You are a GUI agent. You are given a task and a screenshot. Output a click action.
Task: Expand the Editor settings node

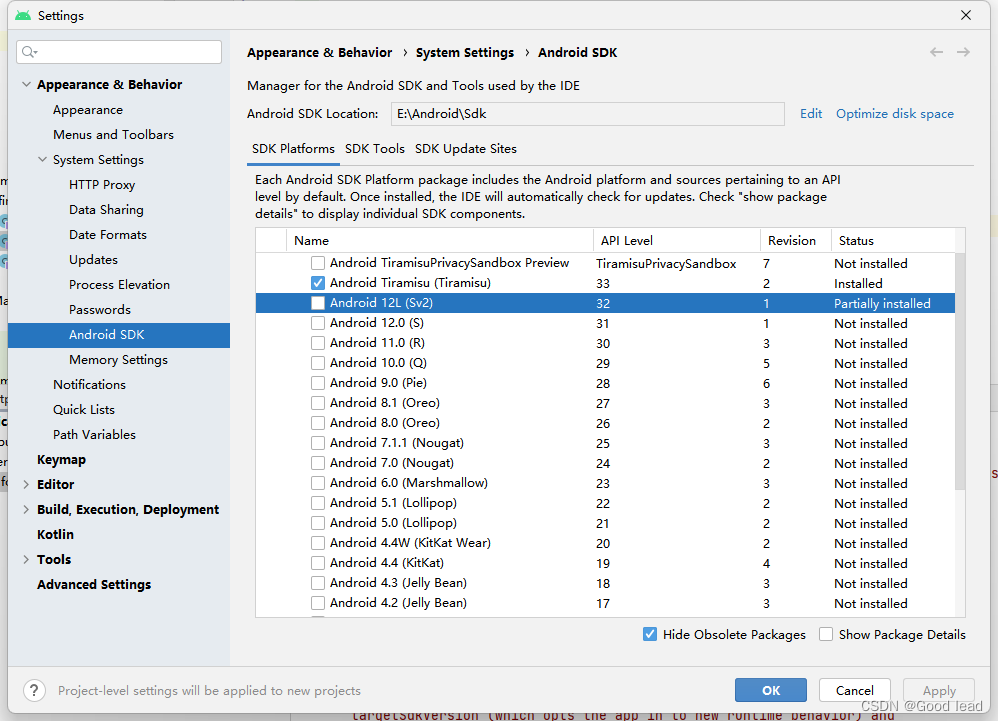pos(26,484)
